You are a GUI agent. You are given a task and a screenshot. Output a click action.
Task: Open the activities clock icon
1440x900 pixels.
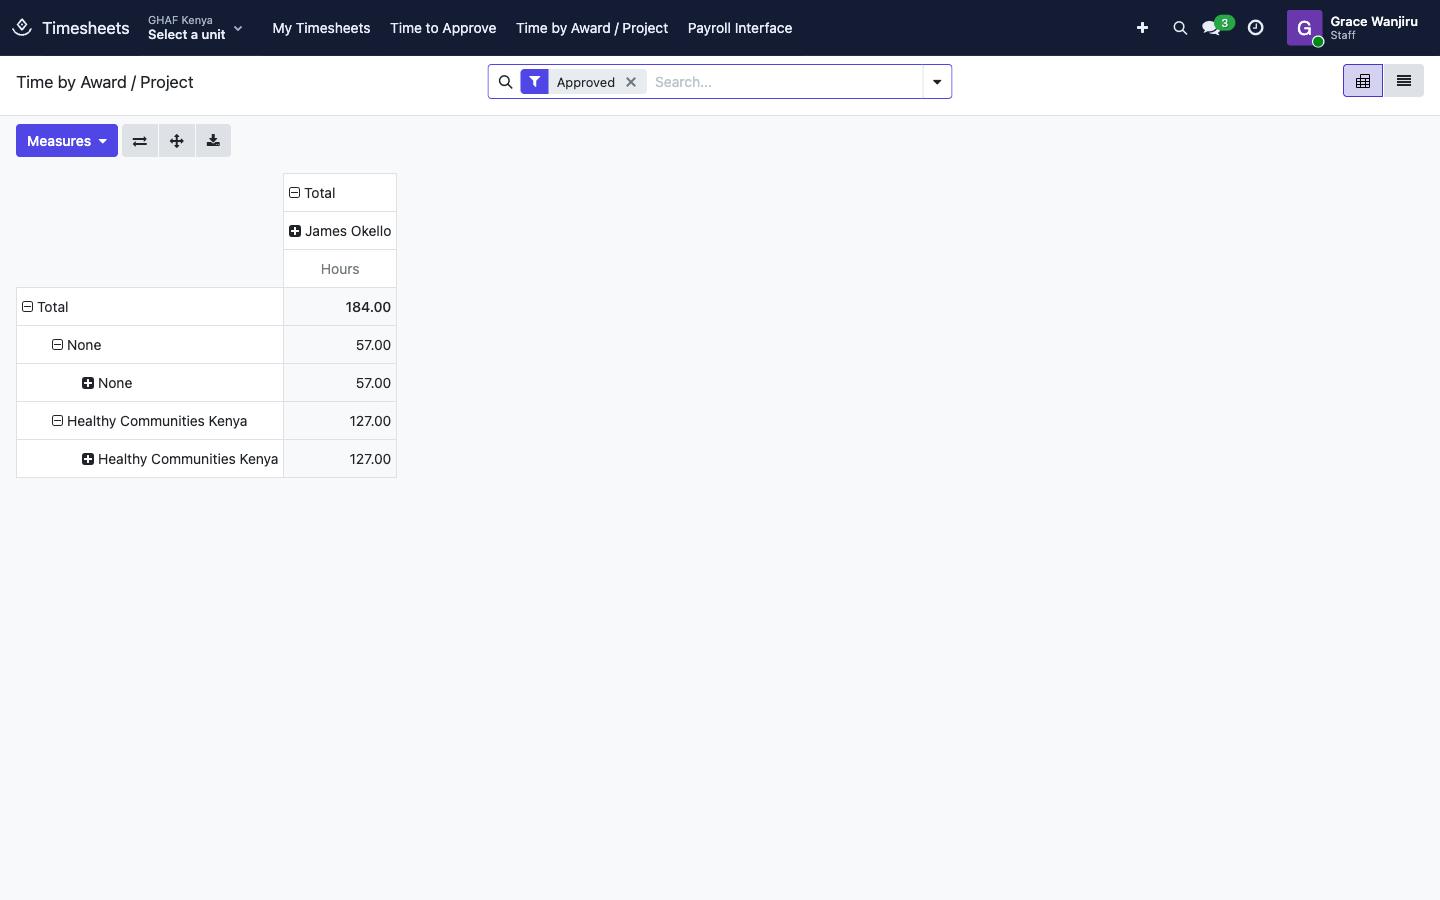[x=1256, y=28]
